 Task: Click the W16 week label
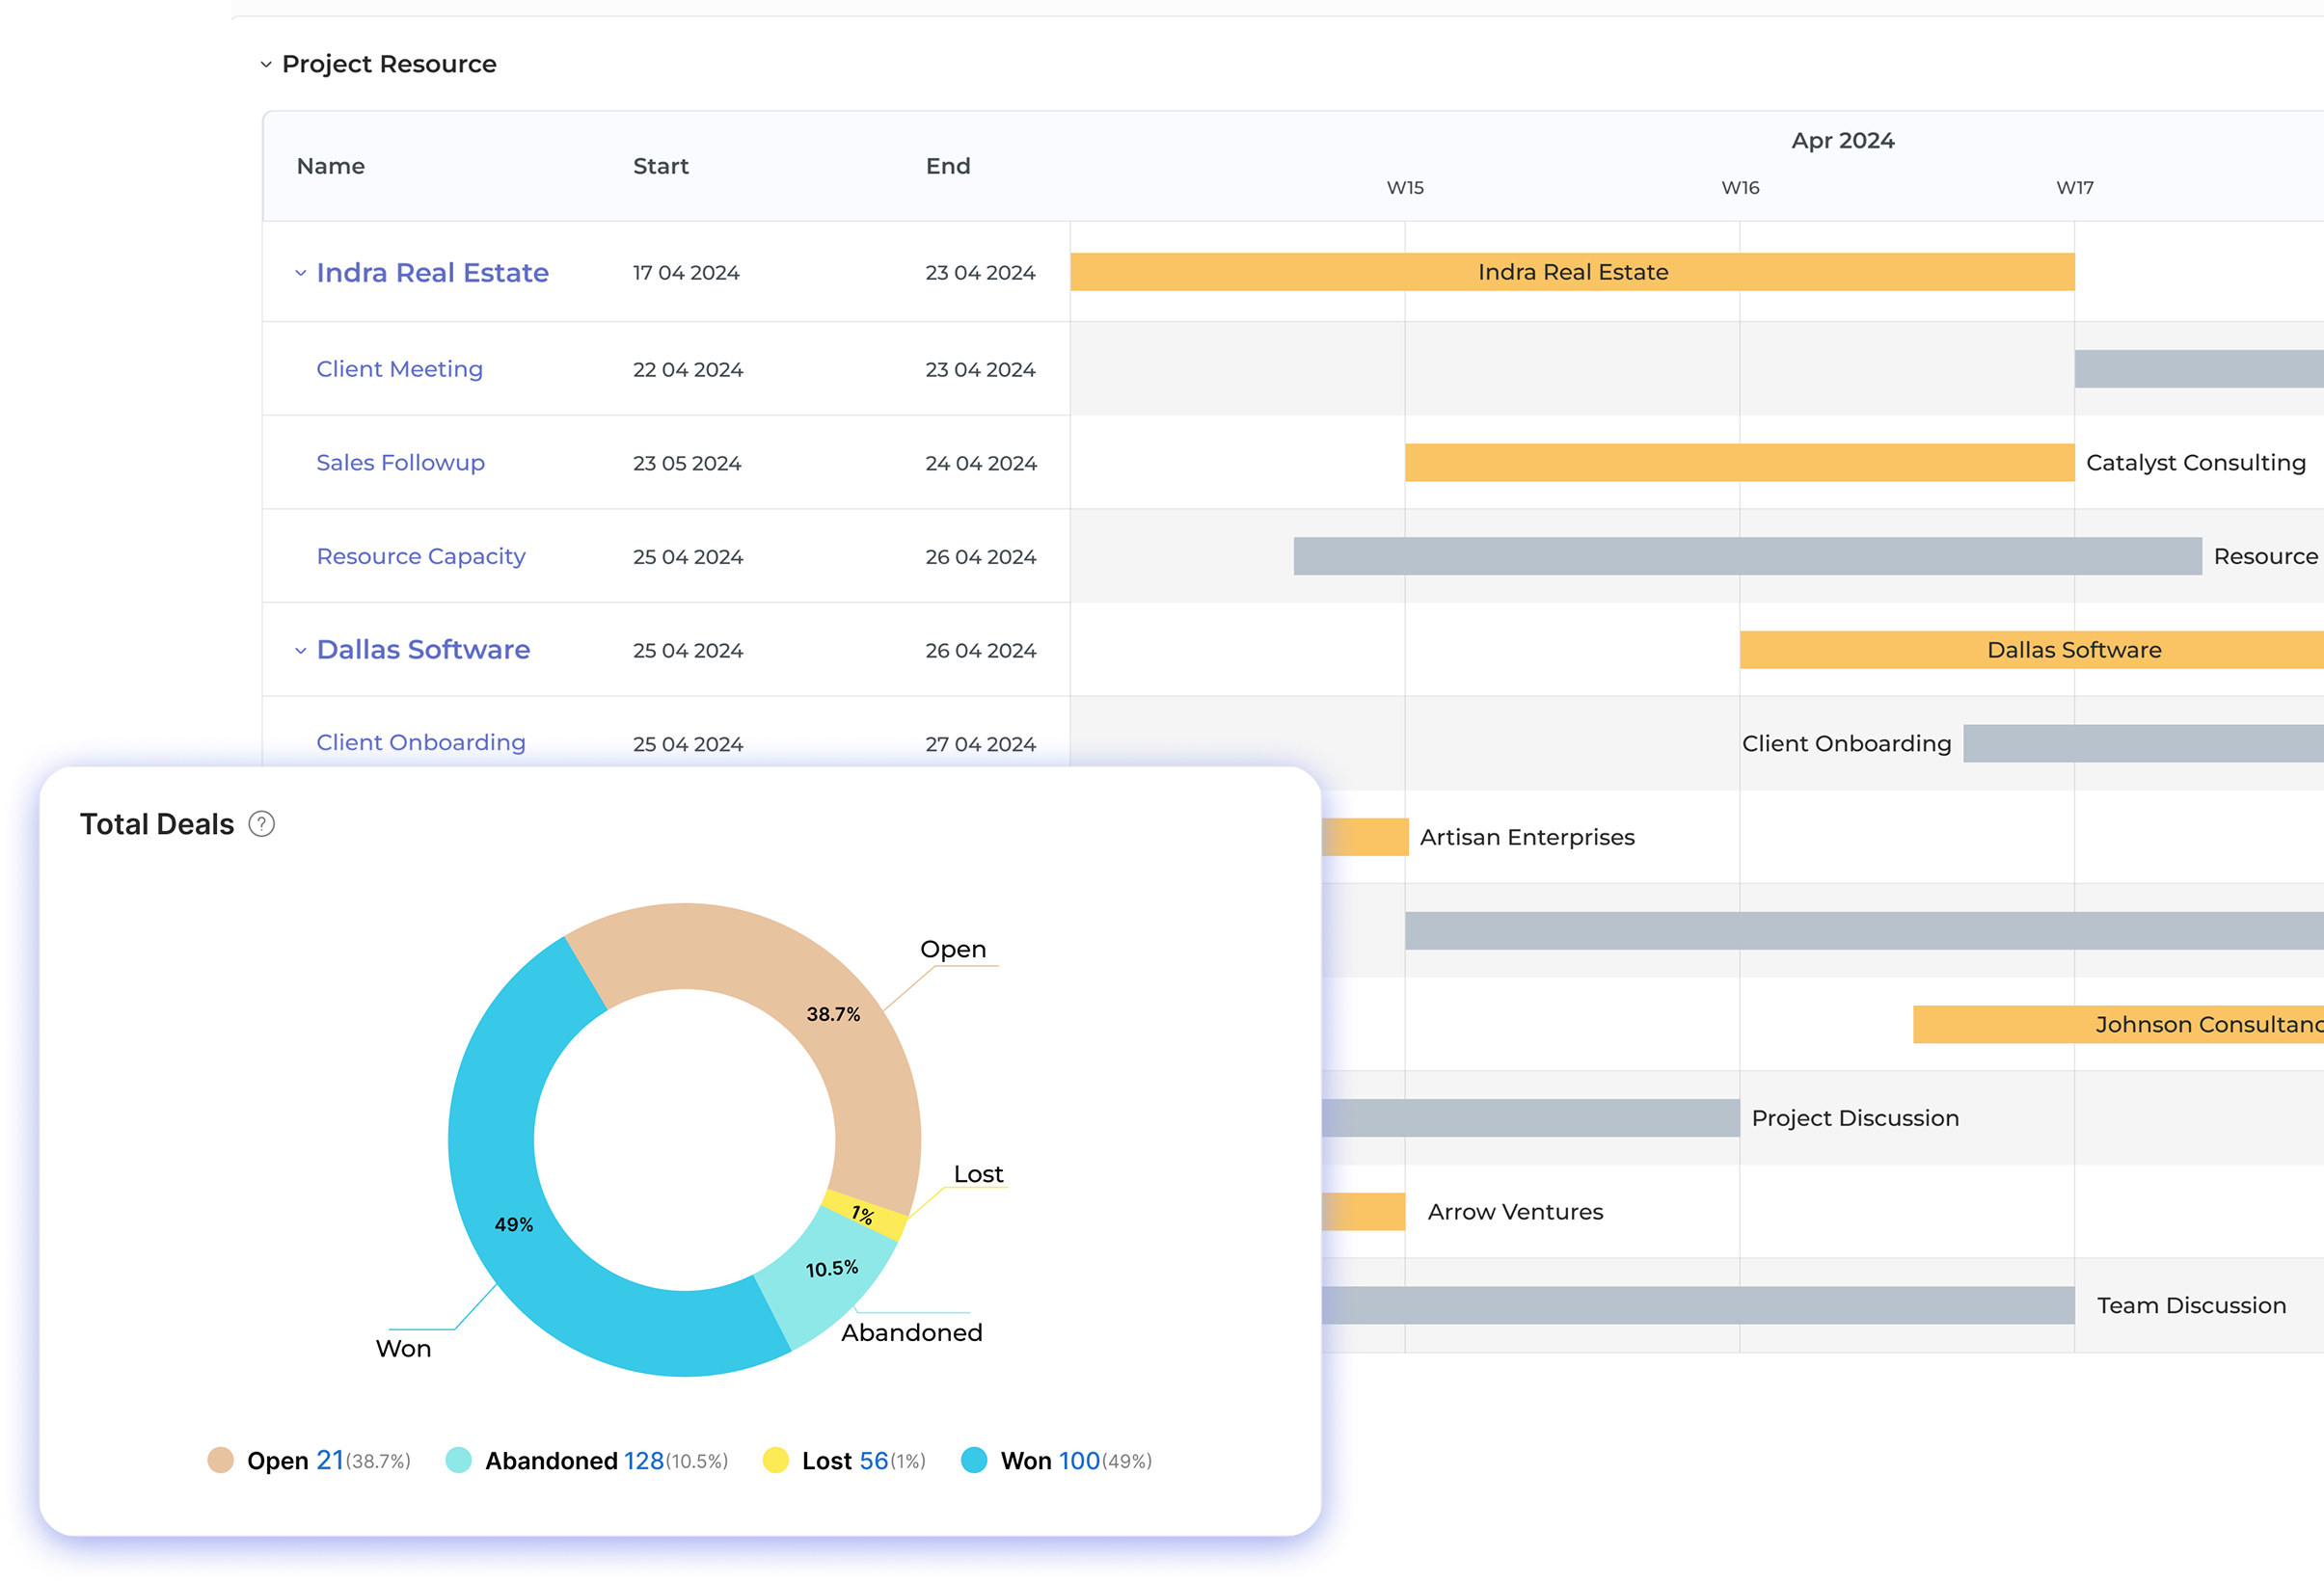point(1740,187)
